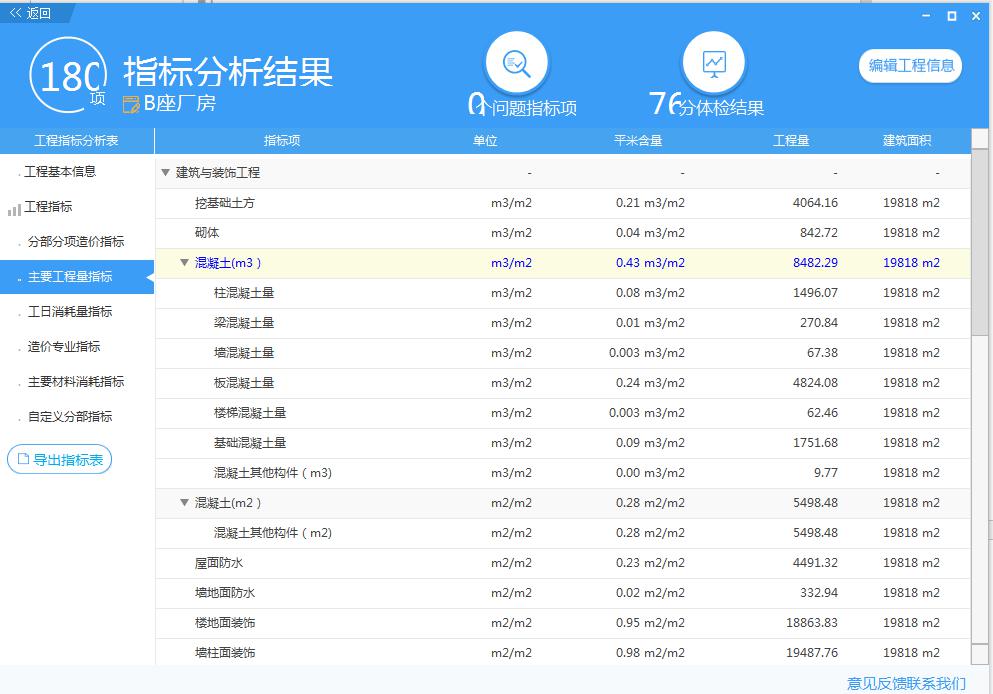This screenshot has height=694, width=993.
Task: Go to 主要材料消耗指标 section
Action: tap(76, 382)
